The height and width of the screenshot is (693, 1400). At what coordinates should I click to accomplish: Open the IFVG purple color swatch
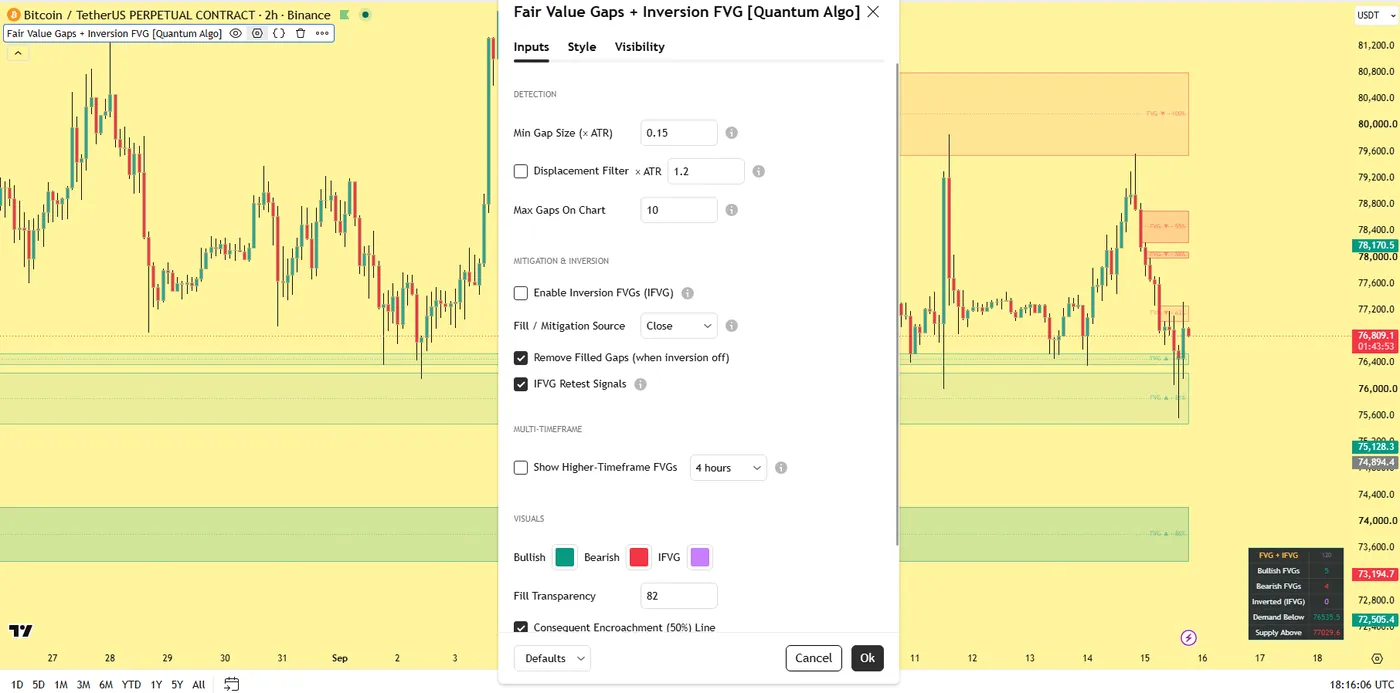tap(700, 557)
